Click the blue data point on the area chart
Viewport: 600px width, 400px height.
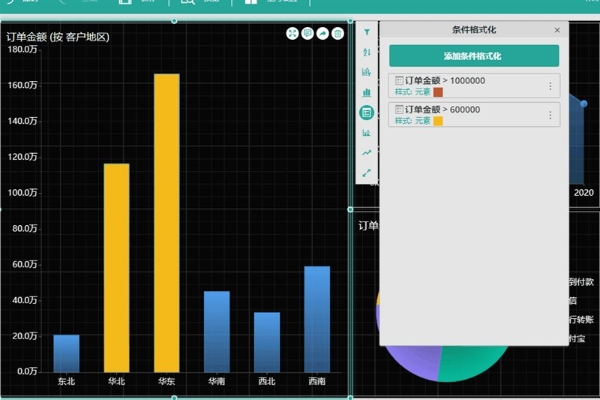(x=584, y=104)
